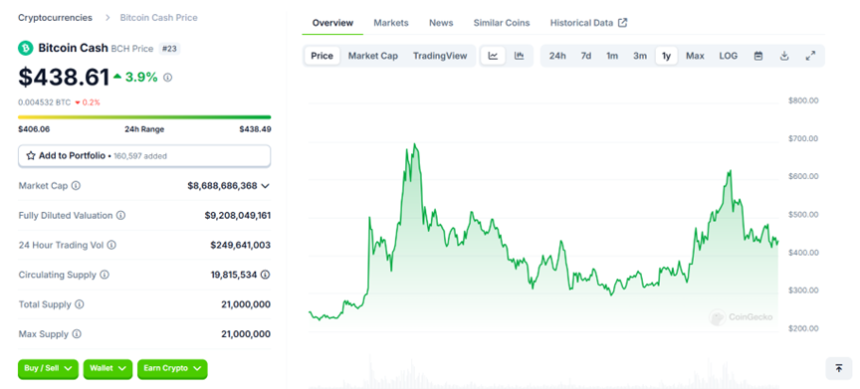Switch to the Markets tab
Viewport: 860px width, 389px height.
[391, 23]
